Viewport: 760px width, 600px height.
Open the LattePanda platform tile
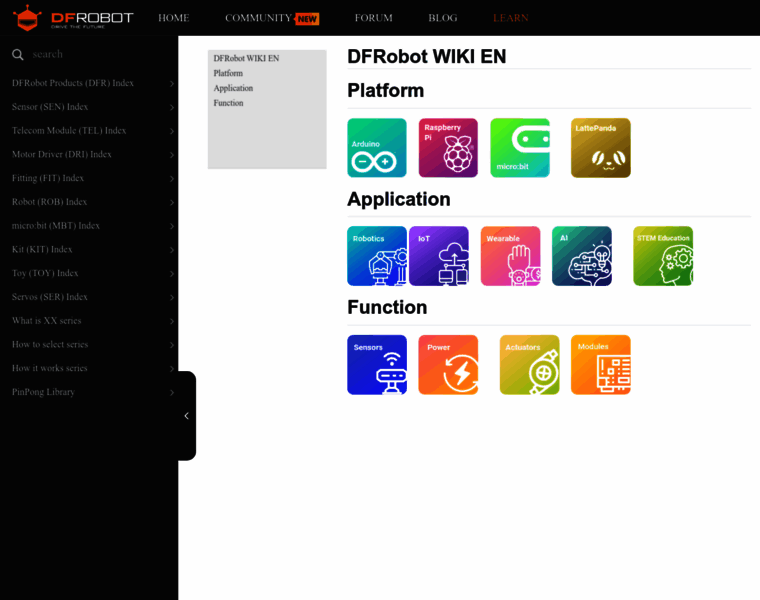coord(601,148)
